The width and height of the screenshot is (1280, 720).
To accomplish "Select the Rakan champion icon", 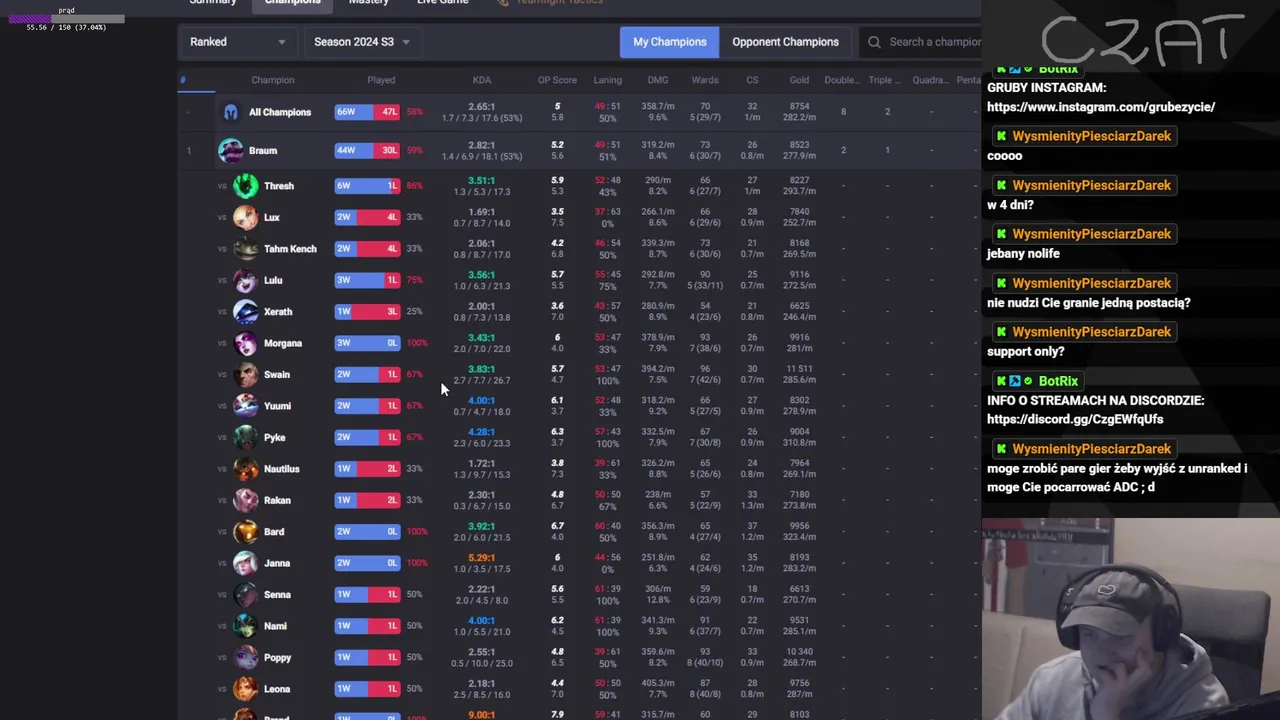I will pyautogui.click(x=245, y=500).
